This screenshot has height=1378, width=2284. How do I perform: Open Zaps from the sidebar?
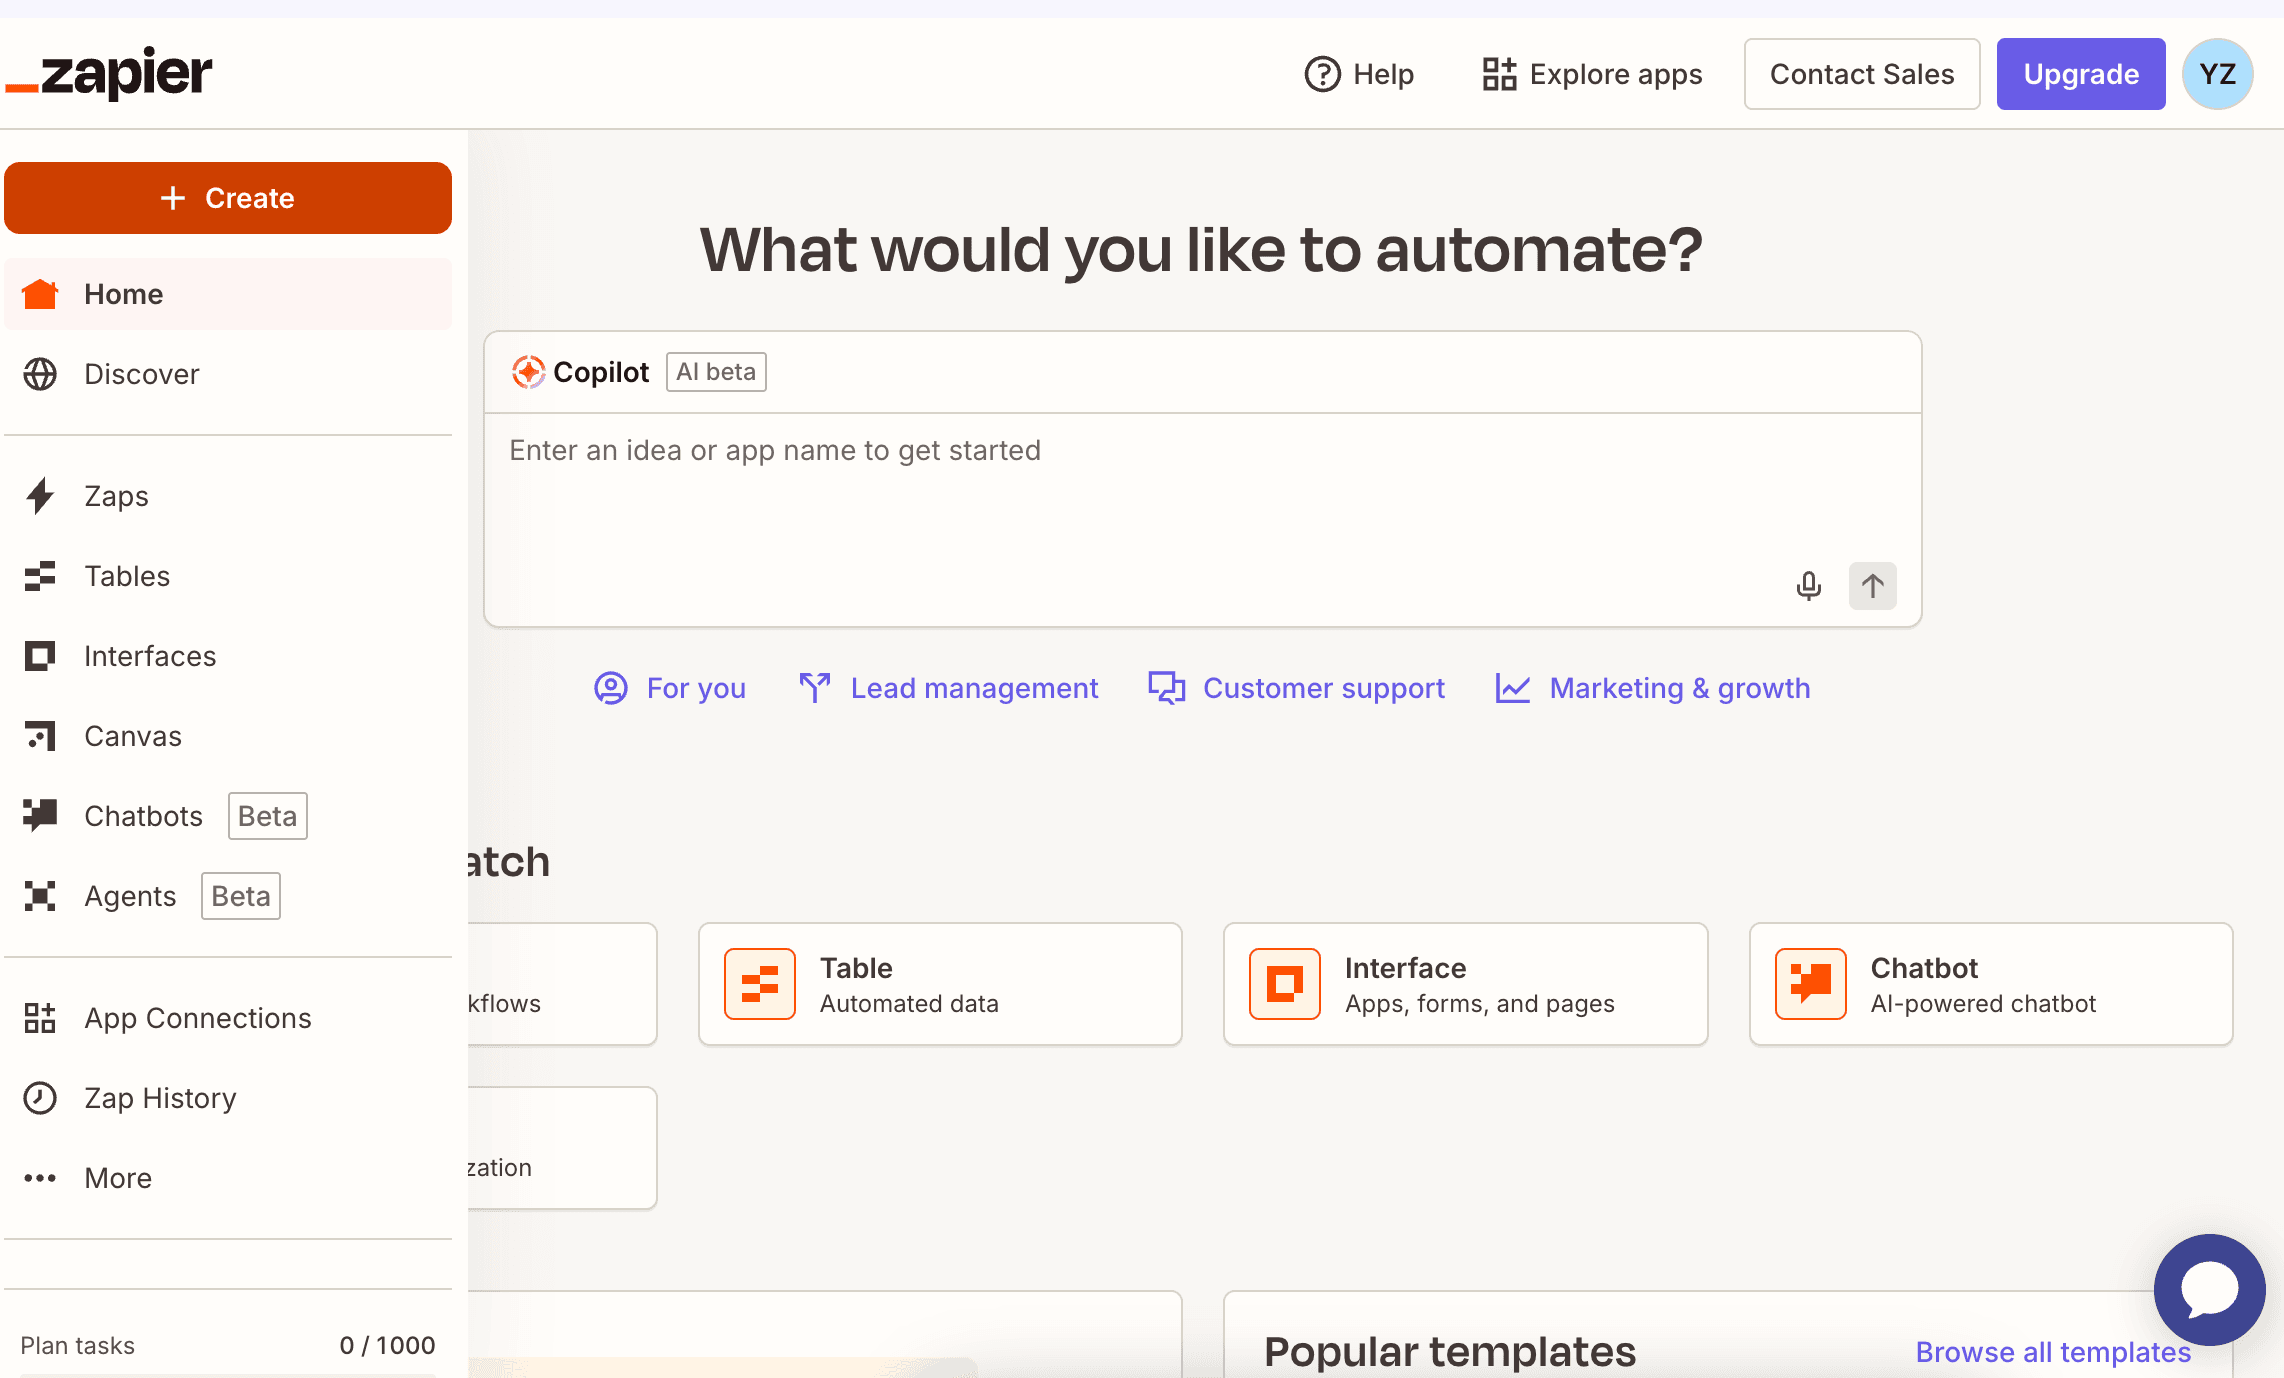116,496
